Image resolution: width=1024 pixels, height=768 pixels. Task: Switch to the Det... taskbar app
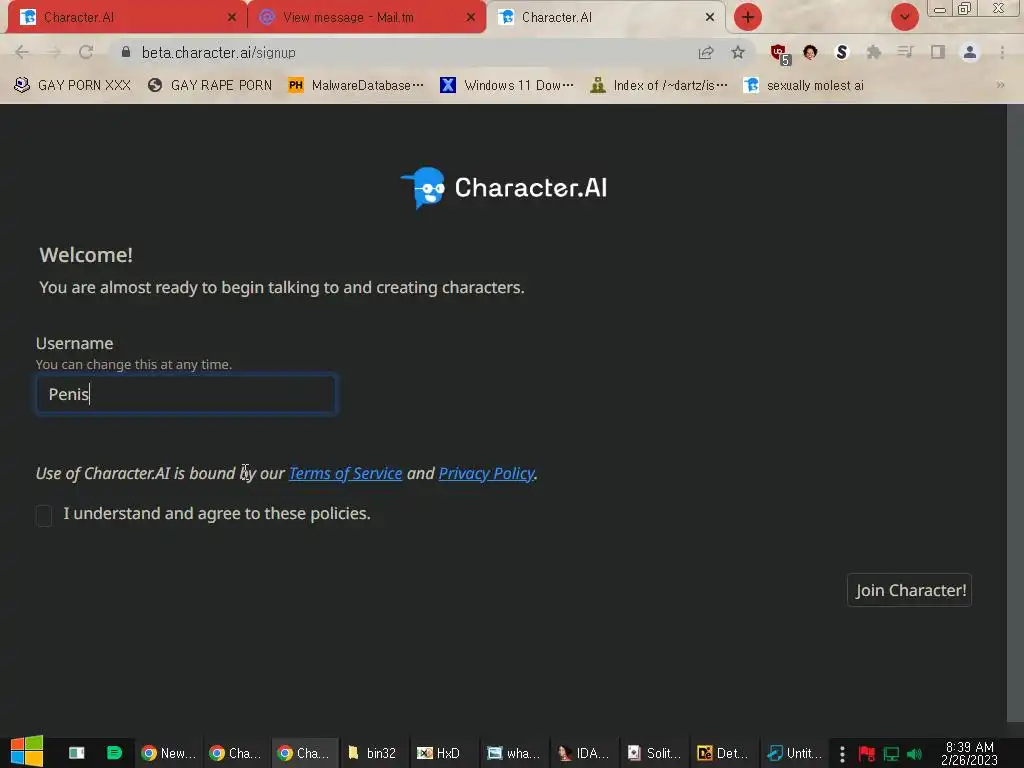tap(723, 753)
